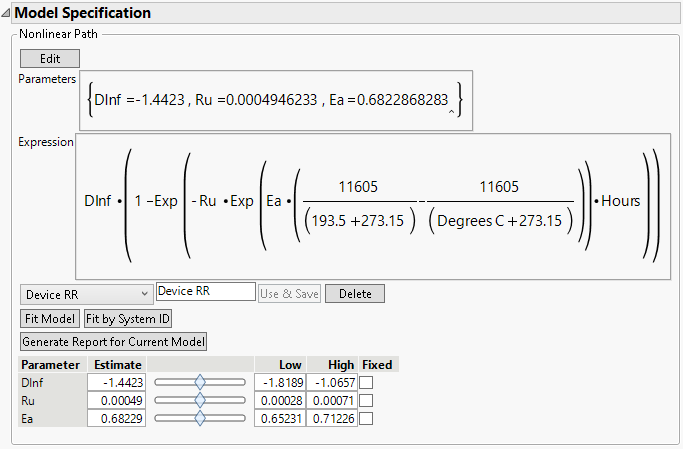Toggle the Fixed checkbox for DInf
Screen dimensions: 683x449
pos(367,382)
